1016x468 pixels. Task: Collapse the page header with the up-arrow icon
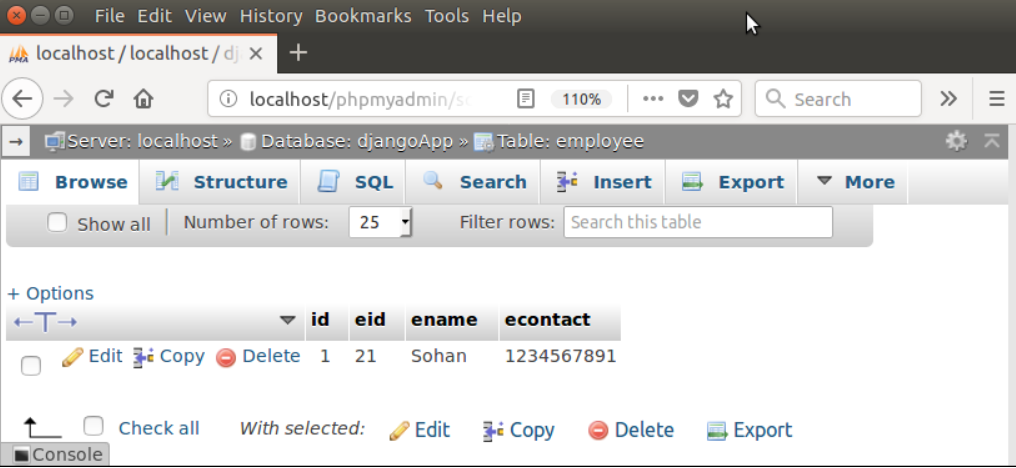(x=992, y=141)
